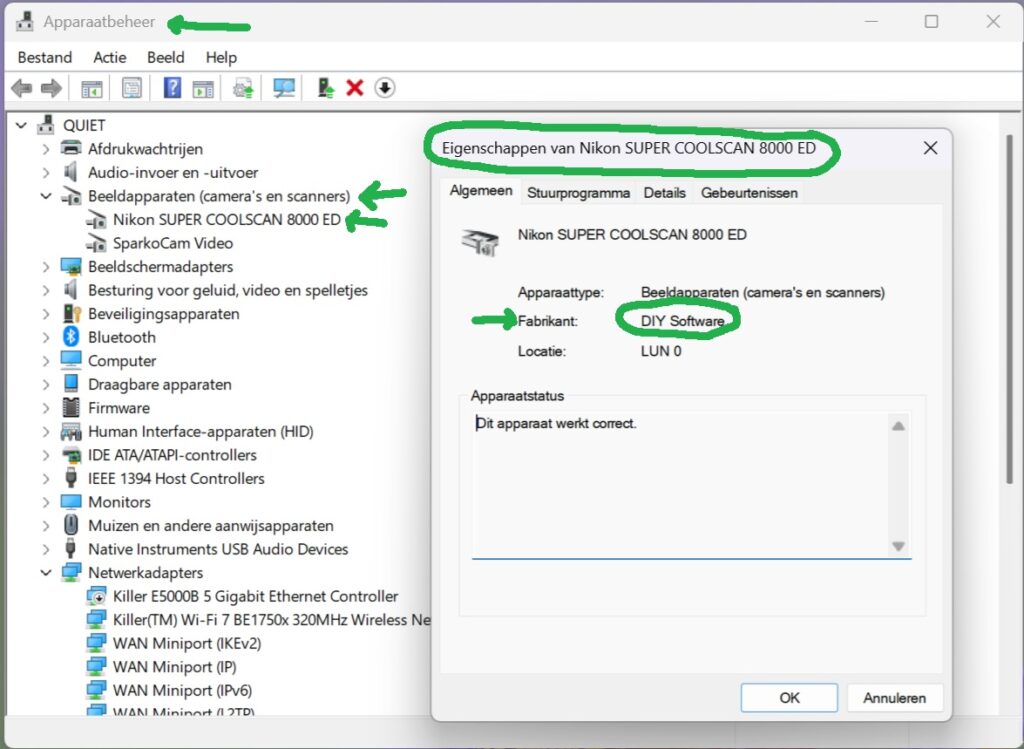Click the Annuleren button

894,697
